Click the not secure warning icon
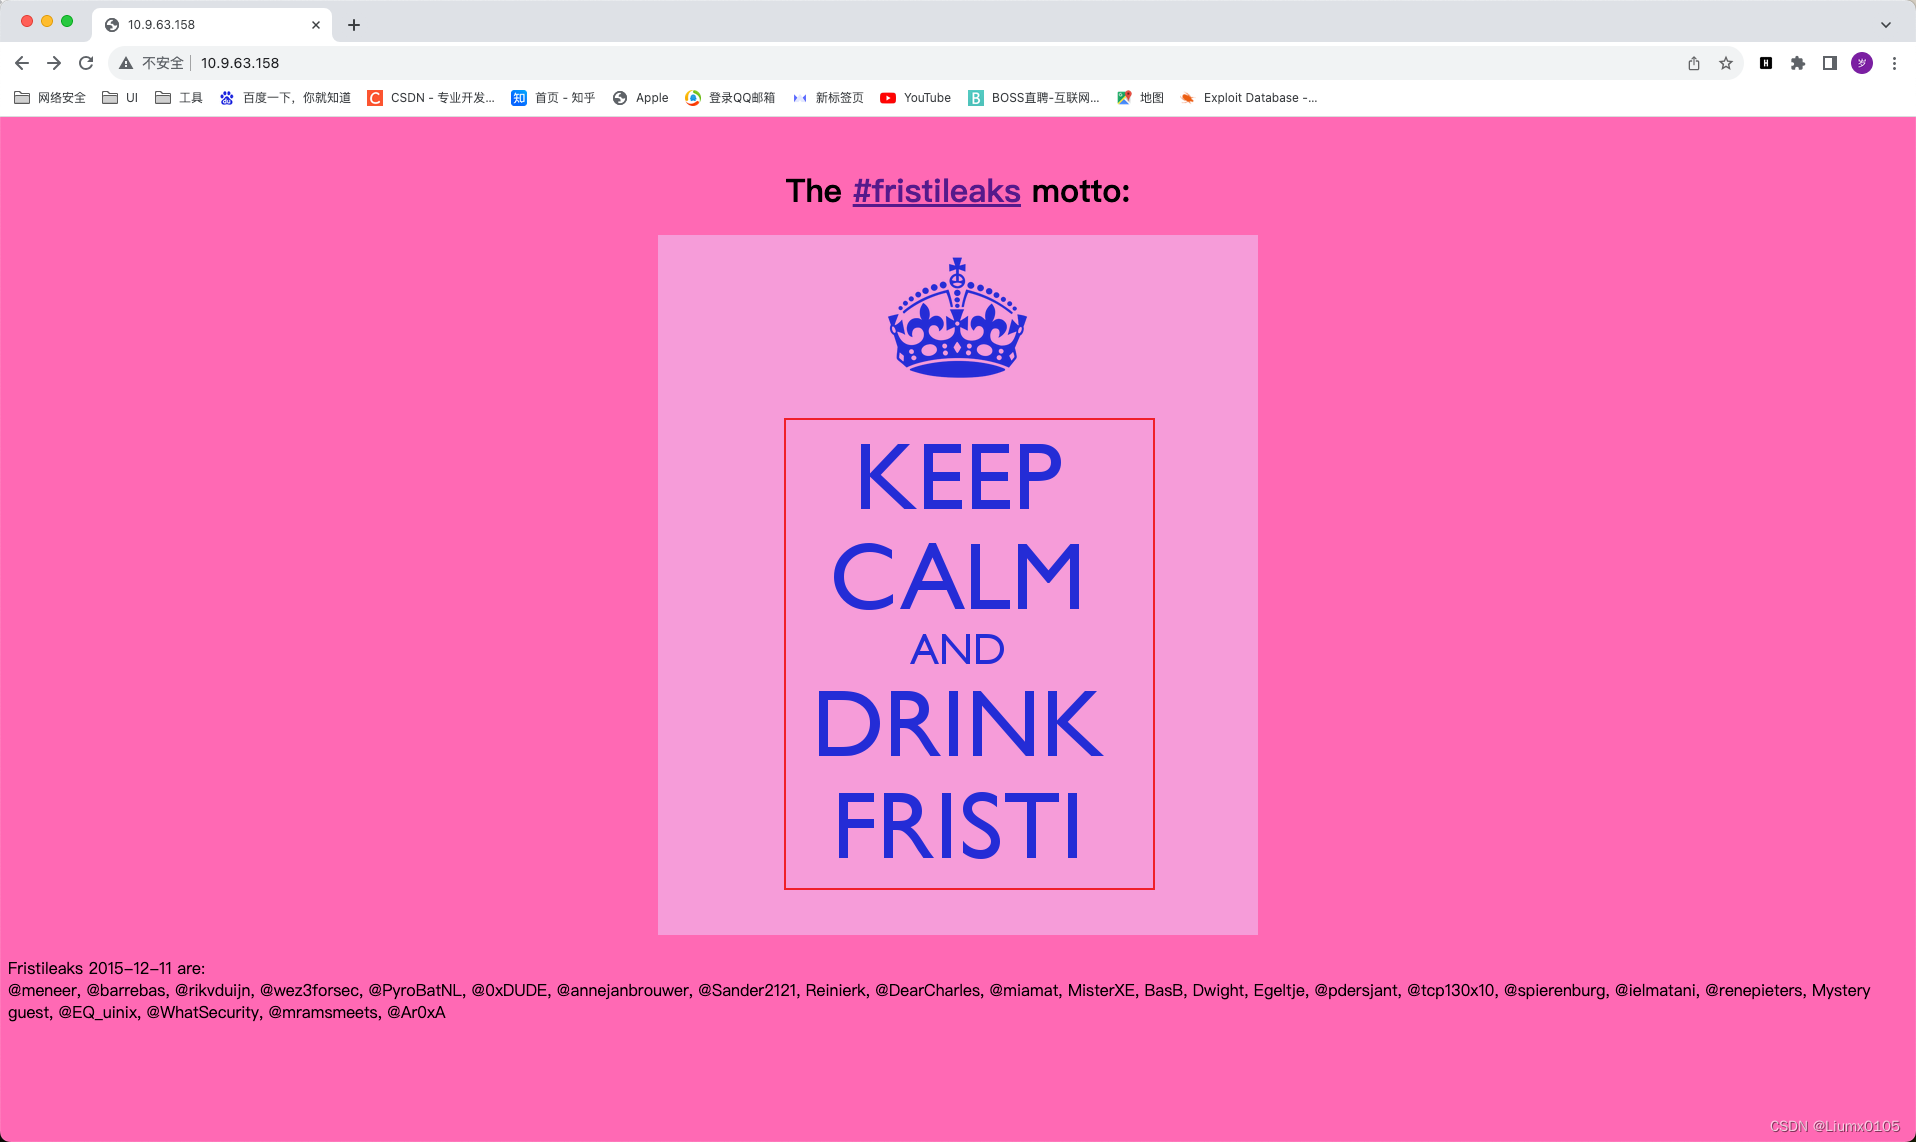 pyautogui.click(x=126, y=63)
